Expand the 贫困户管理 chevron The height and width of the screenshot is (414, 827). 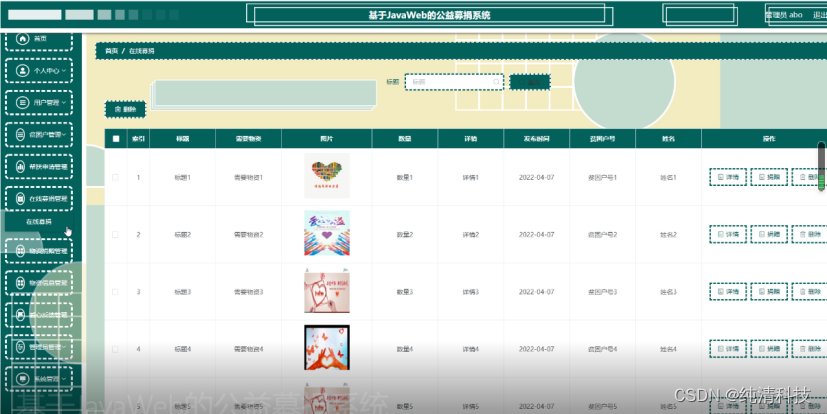(x=64, y=134)
